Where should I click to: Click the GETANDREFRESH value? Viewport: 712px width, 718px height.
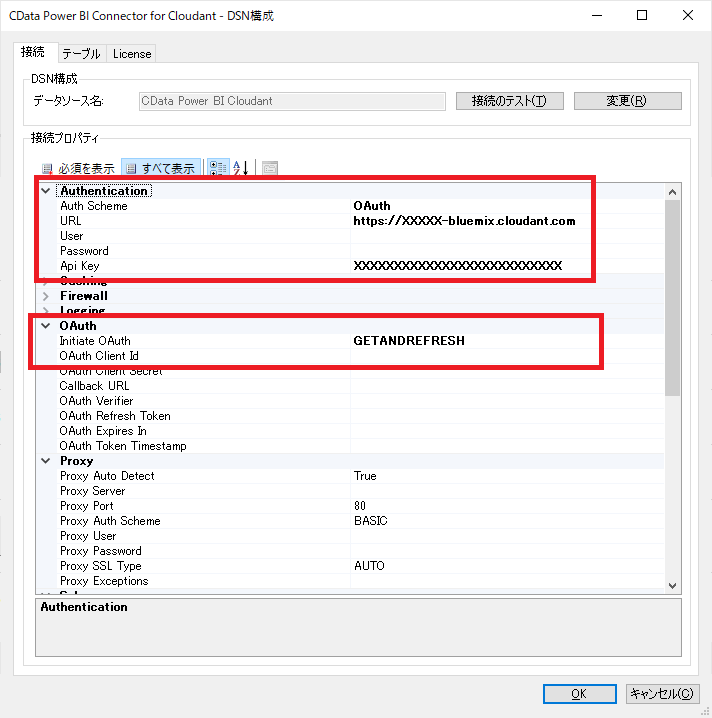tap(409, 341)
